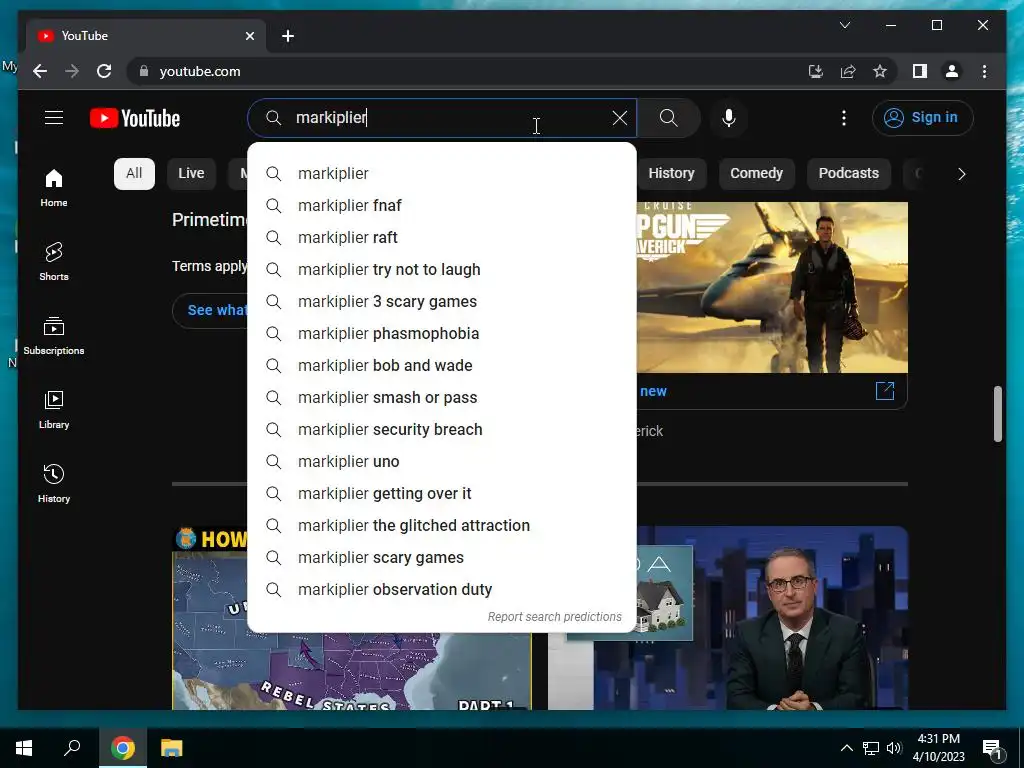
Task: Click the install app icon in address bar
Action: pyautogui.click(x=816, y=71)
